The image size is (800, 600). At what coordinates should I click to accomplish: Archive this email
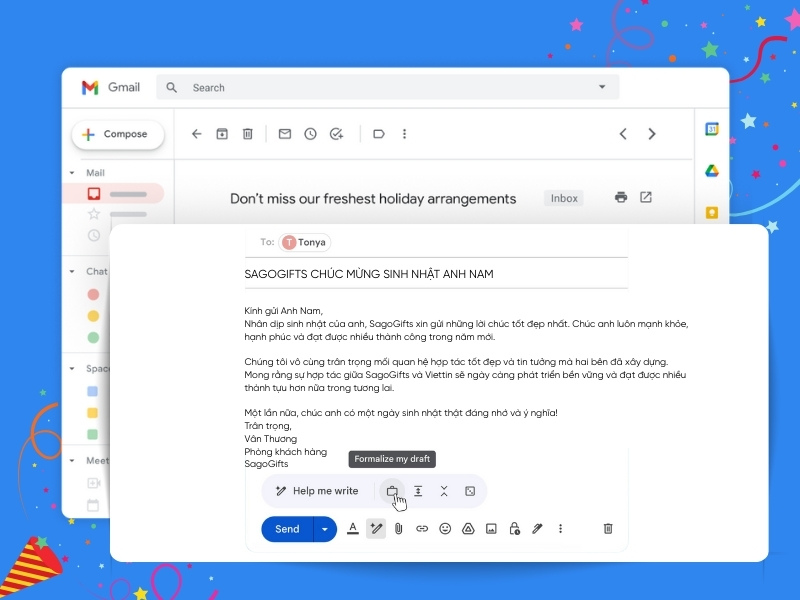[x=222, y=134]
